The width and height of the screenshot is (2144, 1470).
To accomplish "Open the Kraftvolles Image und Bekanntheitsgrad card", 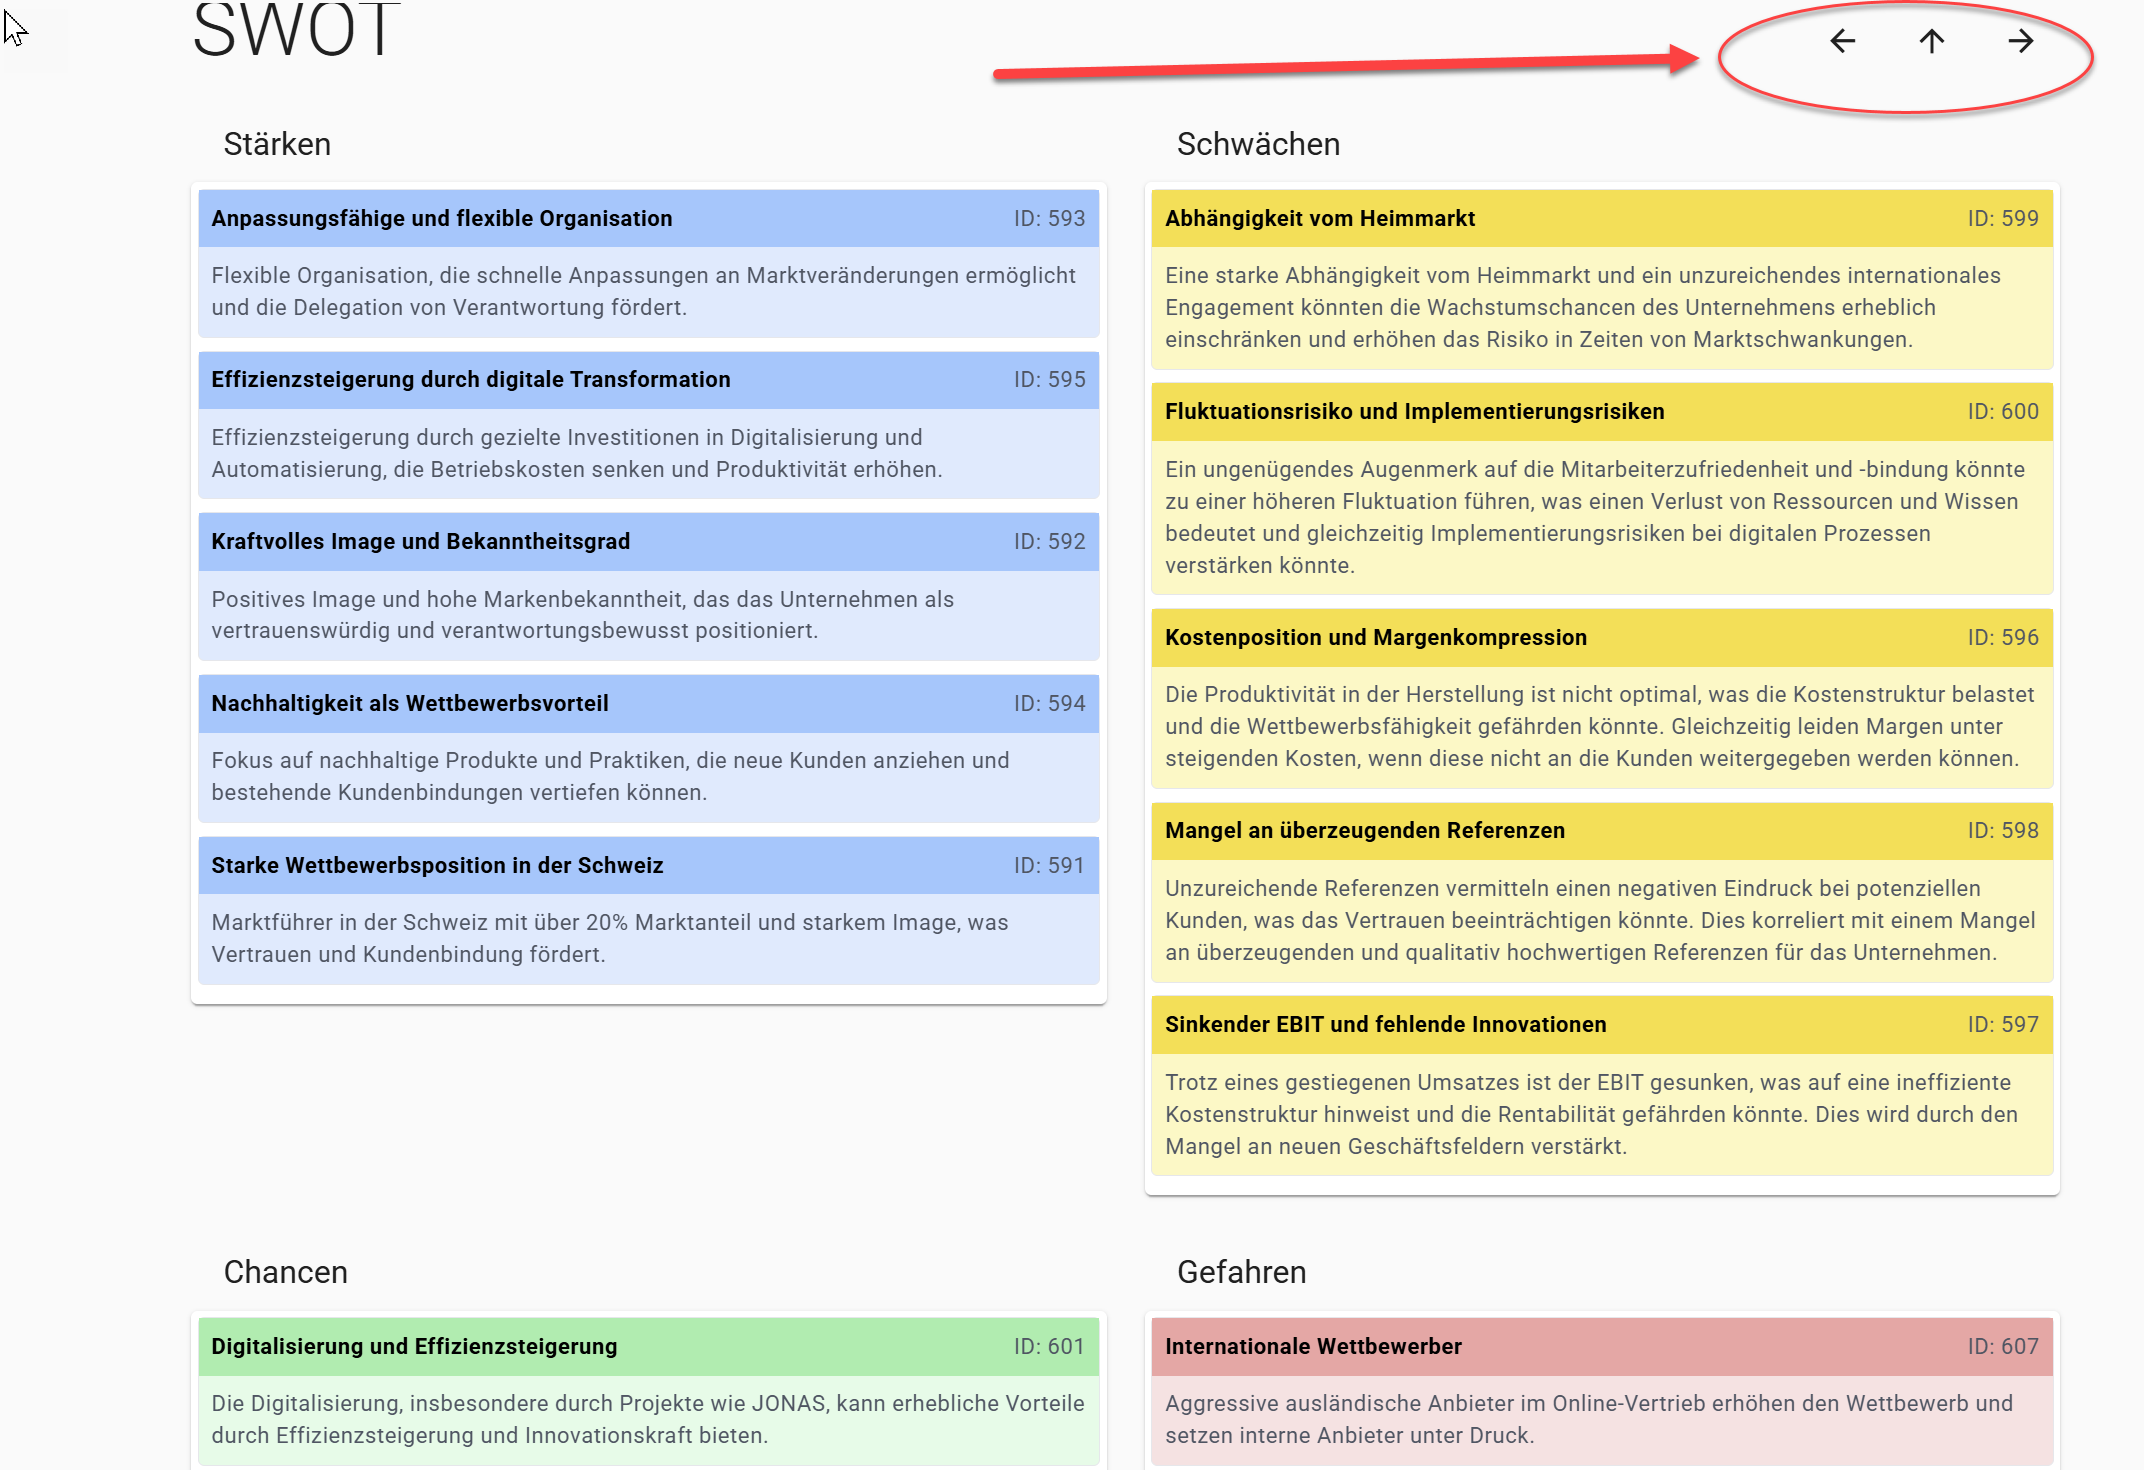I will click(420, 541).
